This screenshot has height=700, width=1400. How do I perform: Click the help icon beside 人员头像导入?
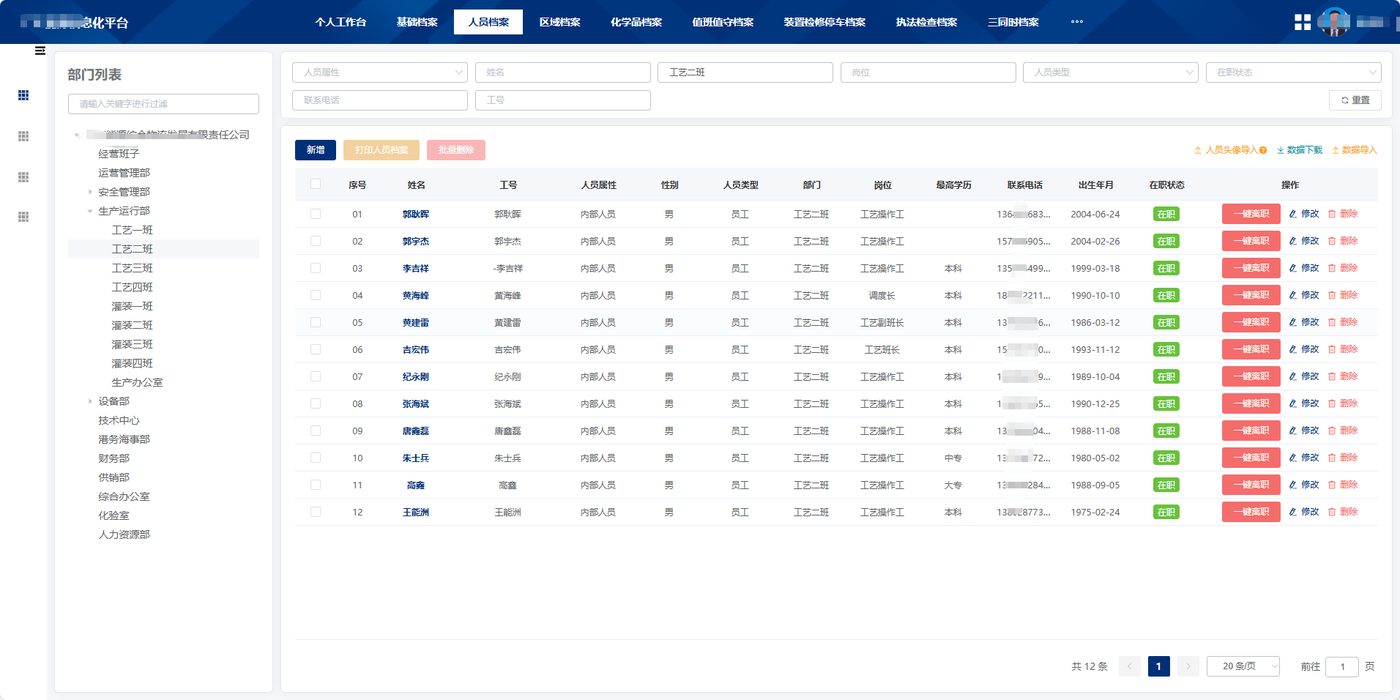tap(1263, 150)
